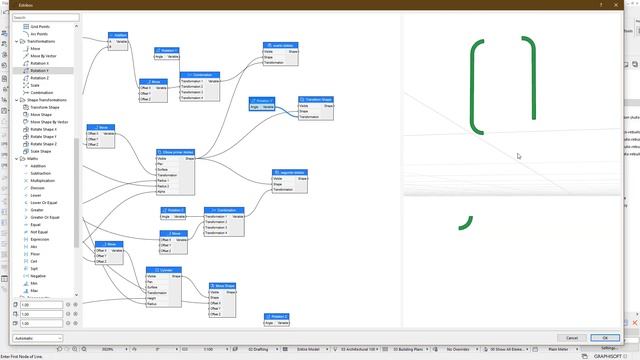Image resolution: width=640 pixels, height=360 pixels.
Task: Click the first 1.00 value field
Action: (x=41, y=305)
